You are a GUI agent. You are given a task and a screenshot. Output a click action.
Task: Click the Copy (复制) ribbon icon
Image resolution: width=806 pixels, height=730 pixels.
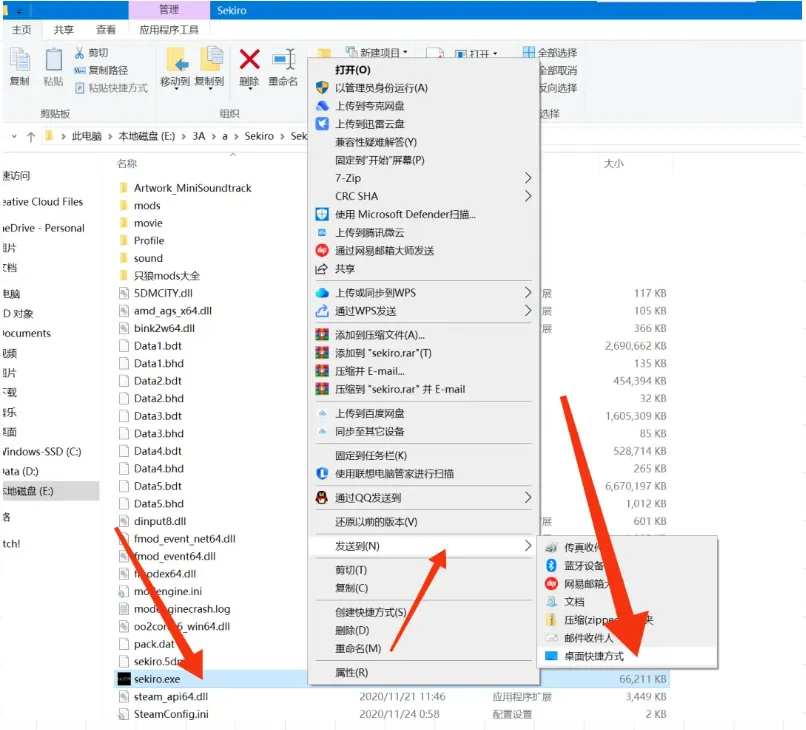click(20, 65)
